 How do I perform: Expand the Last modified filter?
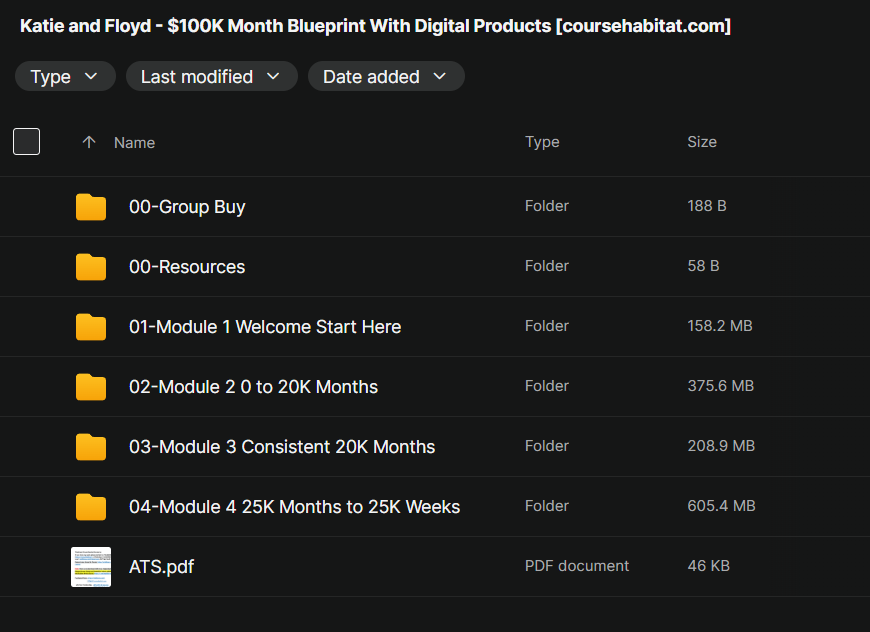(x=211, y=77)
